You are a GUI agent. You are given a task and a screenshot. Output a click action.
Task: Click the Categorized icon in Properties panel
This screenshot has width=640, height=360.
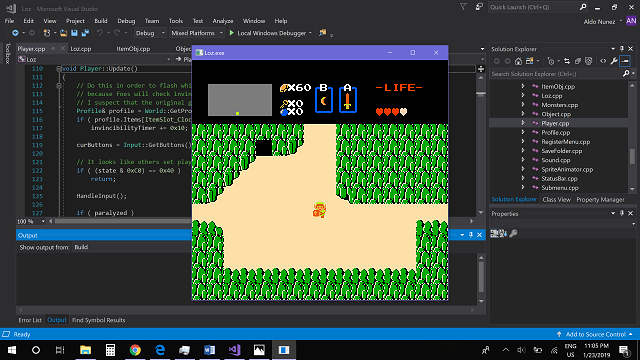coord(494,233)
